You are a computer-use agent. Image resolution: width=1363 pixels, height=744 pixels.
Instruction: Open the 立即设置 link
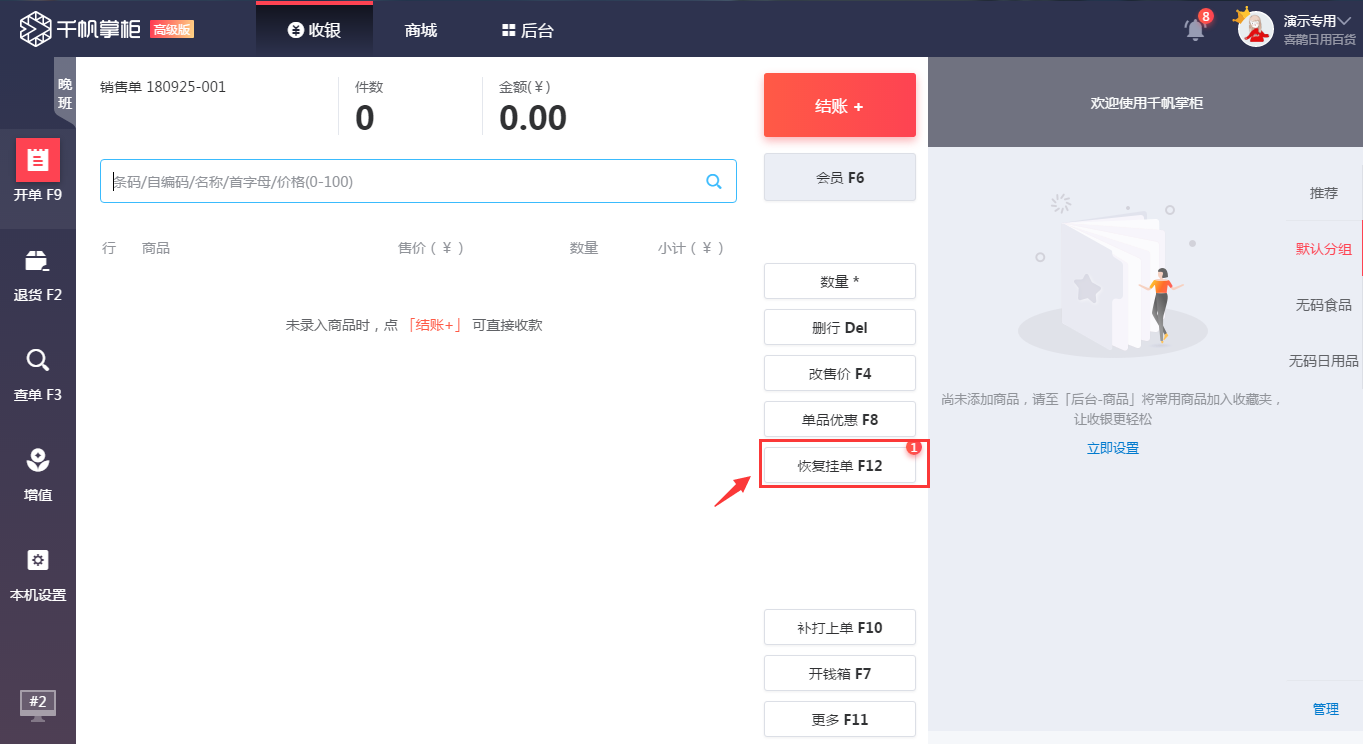[x=1112, y=448]
